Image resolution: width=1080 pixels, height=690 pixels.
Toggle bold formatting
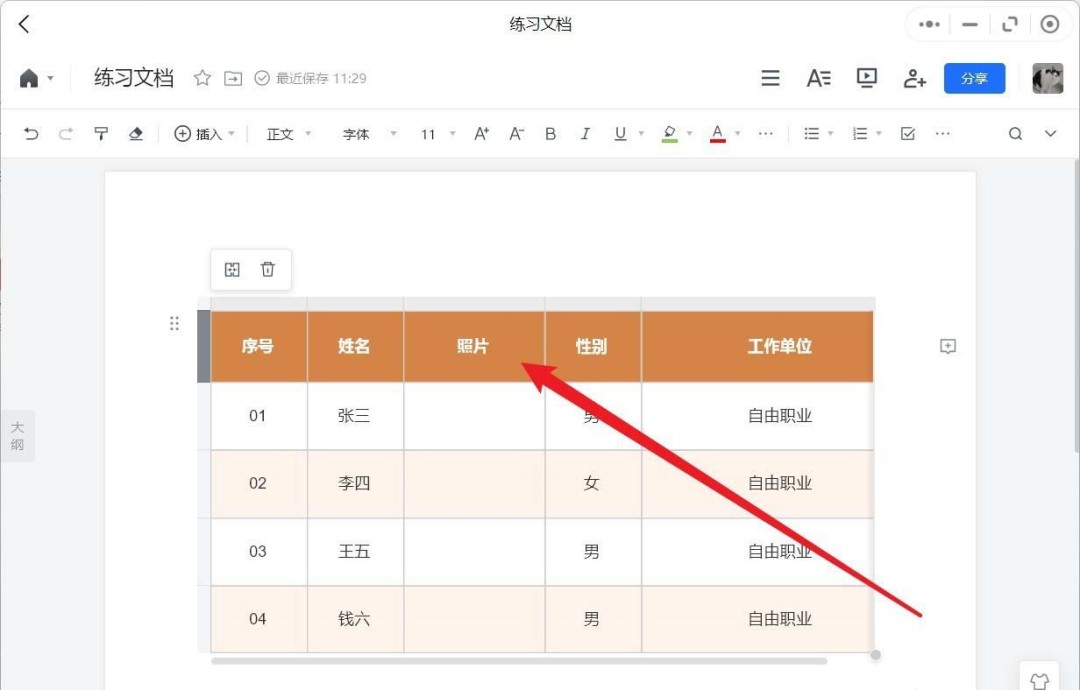click(x=550, y=132)
